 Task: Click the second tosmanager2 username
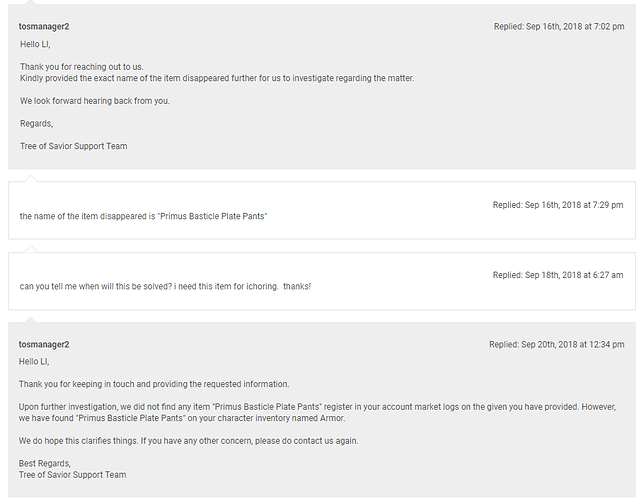click(x=44, y=344)
